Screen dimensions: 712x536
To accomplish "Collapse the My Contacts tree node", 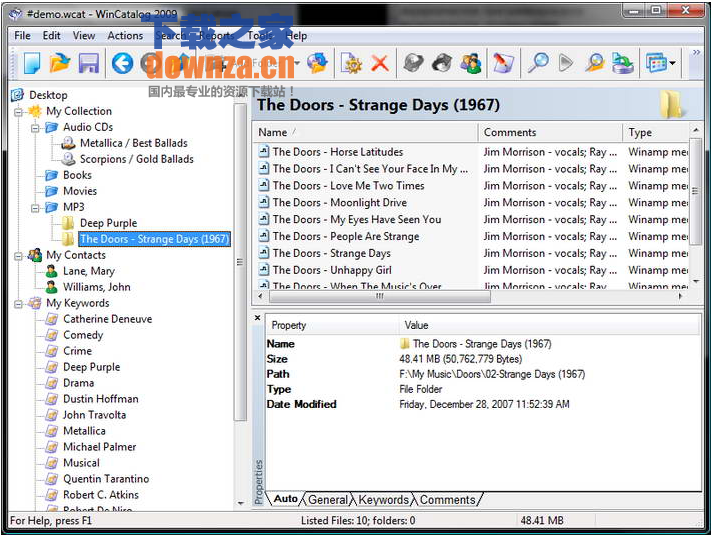I will (x=18, y=256).
